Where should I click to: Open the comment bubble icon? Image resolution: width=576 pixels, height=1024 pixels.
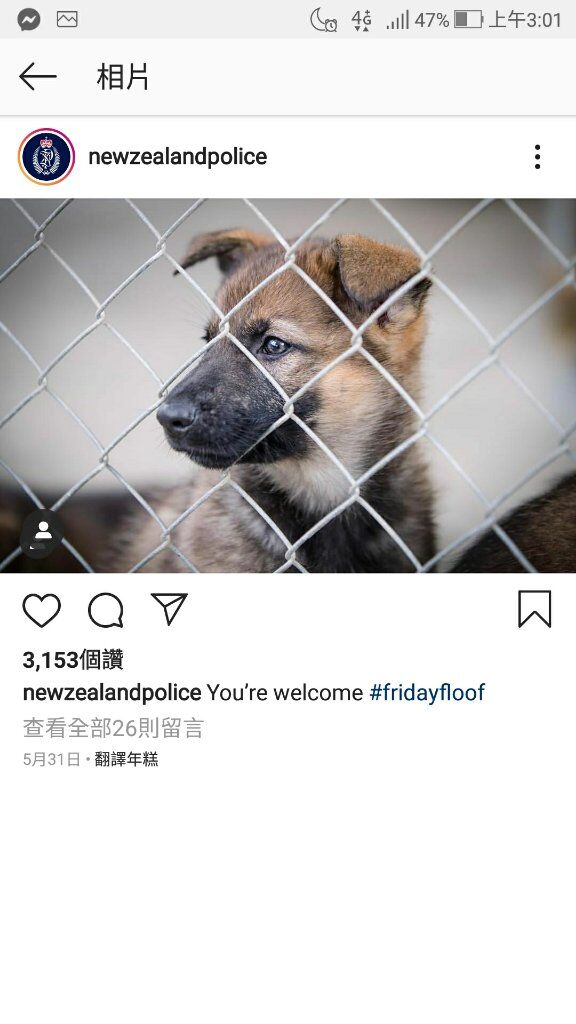coord(106,611)
